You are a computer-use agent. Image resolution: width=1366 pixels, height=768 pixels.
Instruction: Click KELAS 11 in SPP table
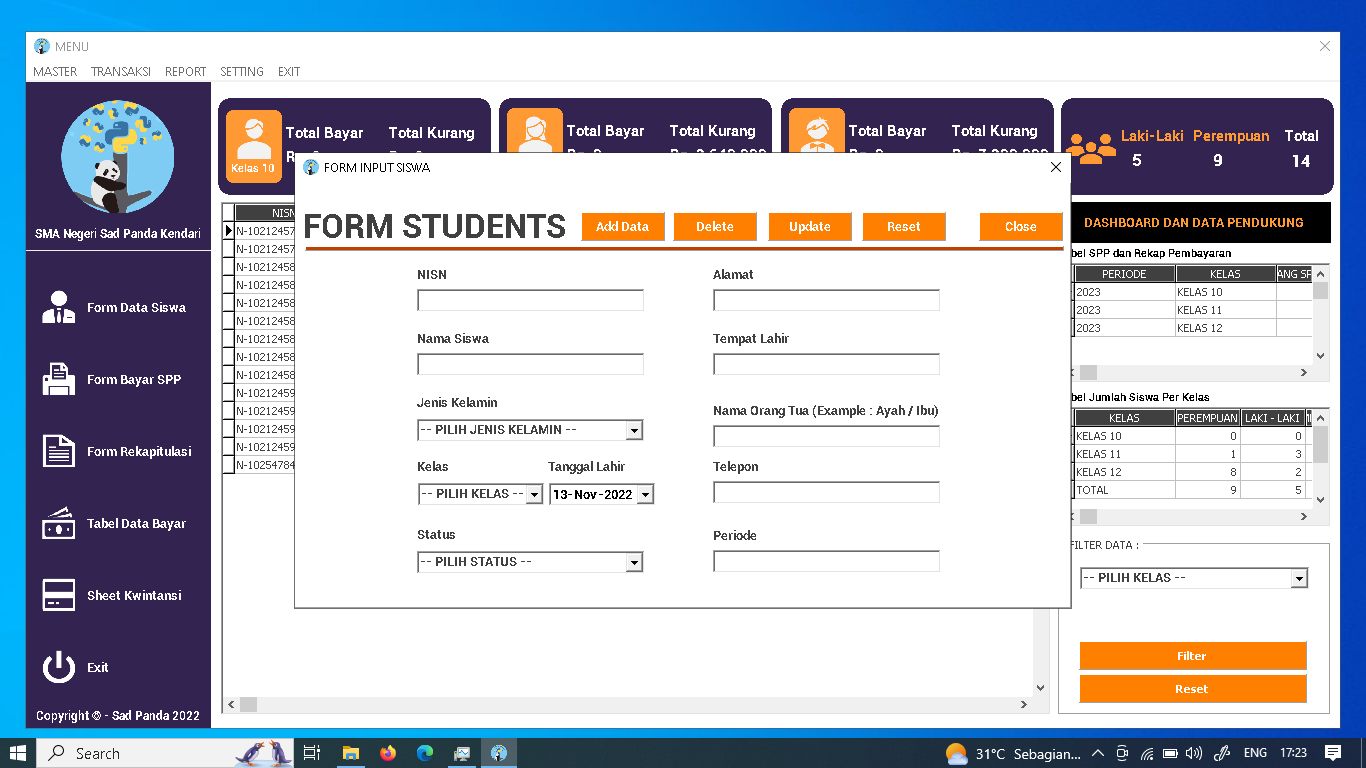1226,310
